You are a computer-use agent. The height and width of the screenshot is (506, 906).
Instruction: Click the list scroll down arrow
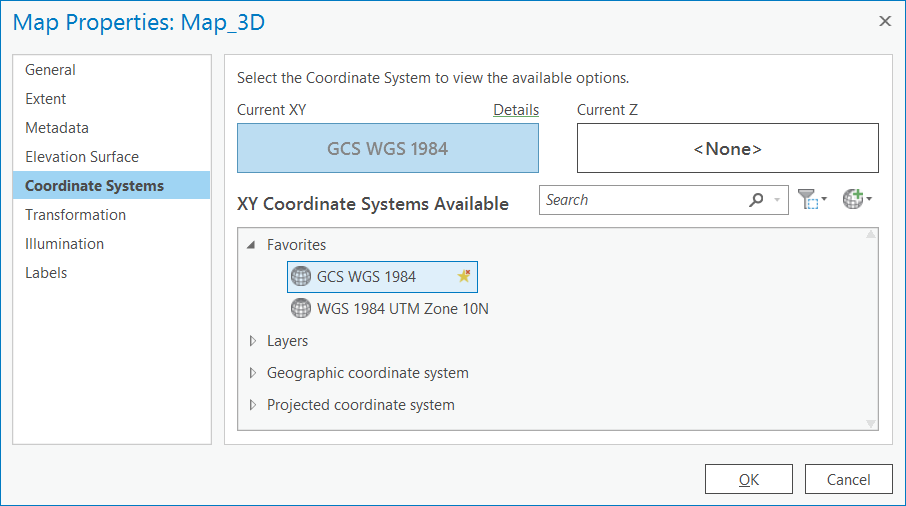[x=871, y=424]
